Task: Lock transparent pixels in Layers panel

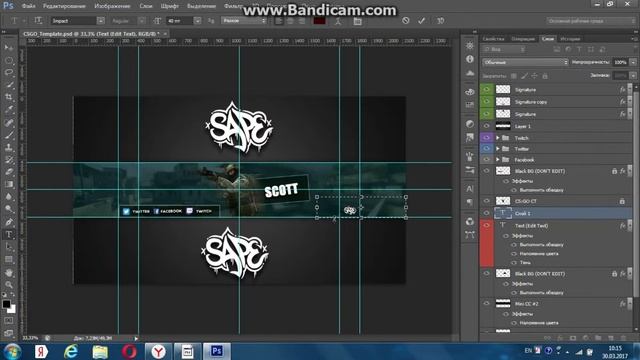Action: pos(514,76)
